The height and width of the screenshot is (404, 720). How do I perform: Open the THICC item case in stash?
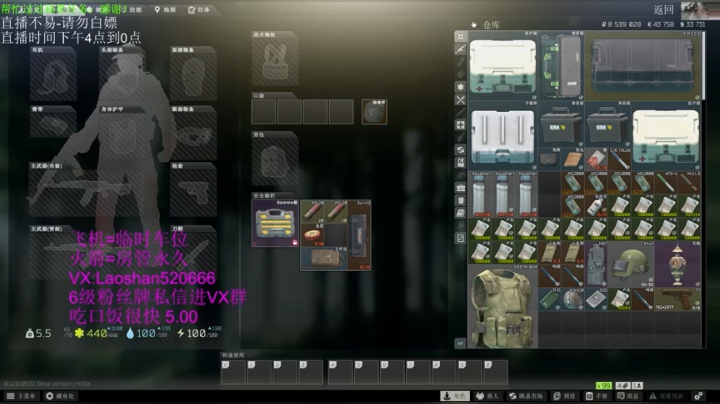(x=642, y=66)
